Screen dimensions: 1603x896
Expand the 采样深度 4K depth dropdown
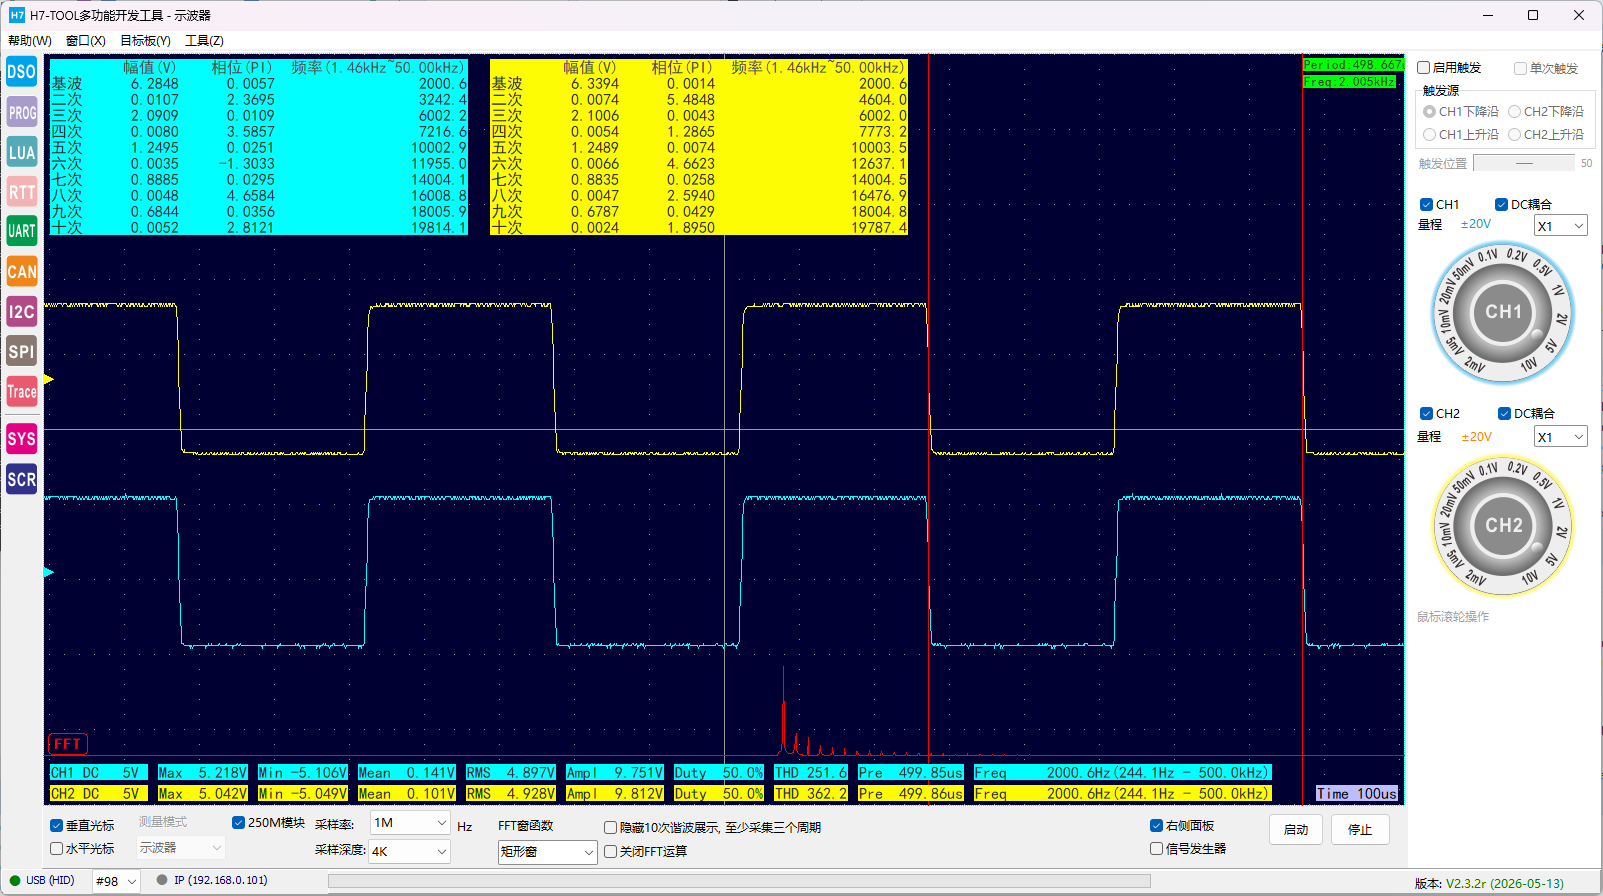tap(410, 851)
